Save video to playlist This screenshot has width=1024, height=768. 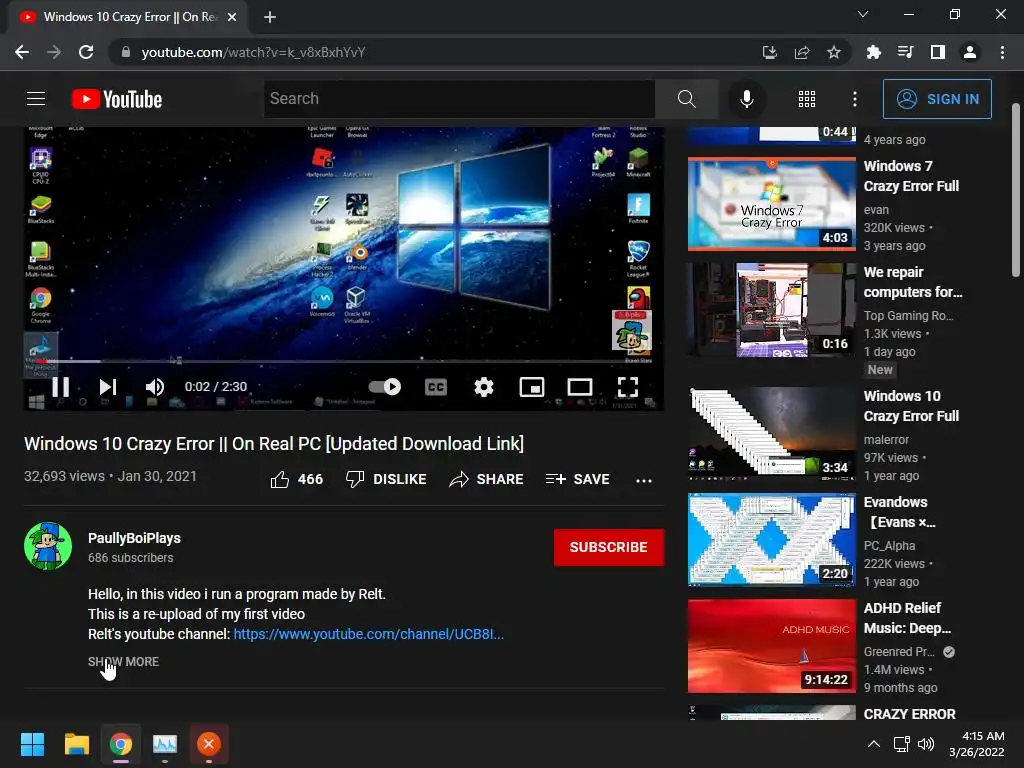tap(577, 479)
